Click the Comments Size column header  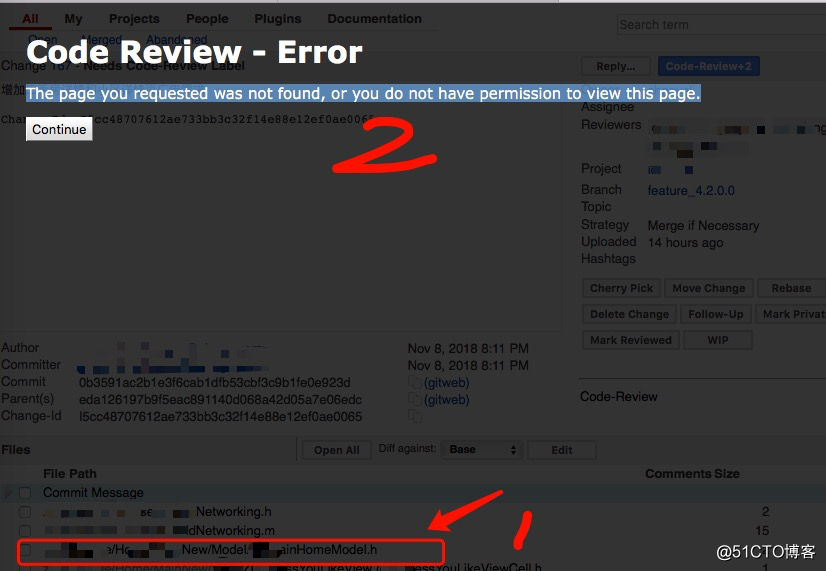692,474
